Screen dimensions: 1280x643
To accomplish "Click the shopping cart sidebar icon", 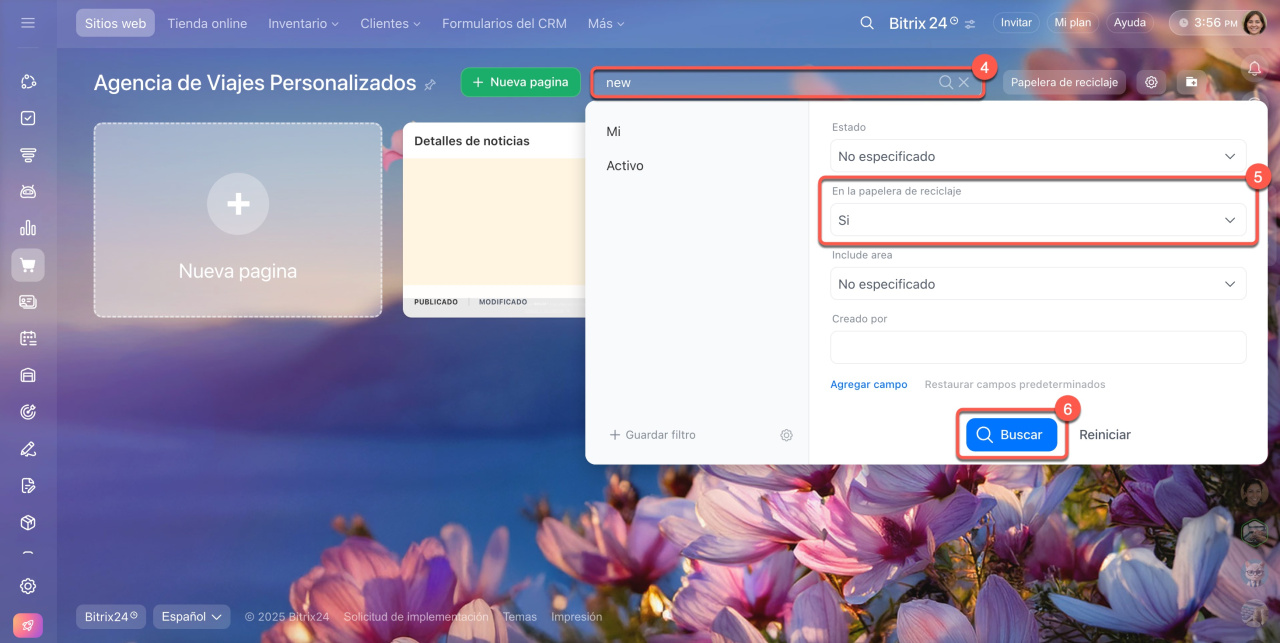I will pos(28,265).
